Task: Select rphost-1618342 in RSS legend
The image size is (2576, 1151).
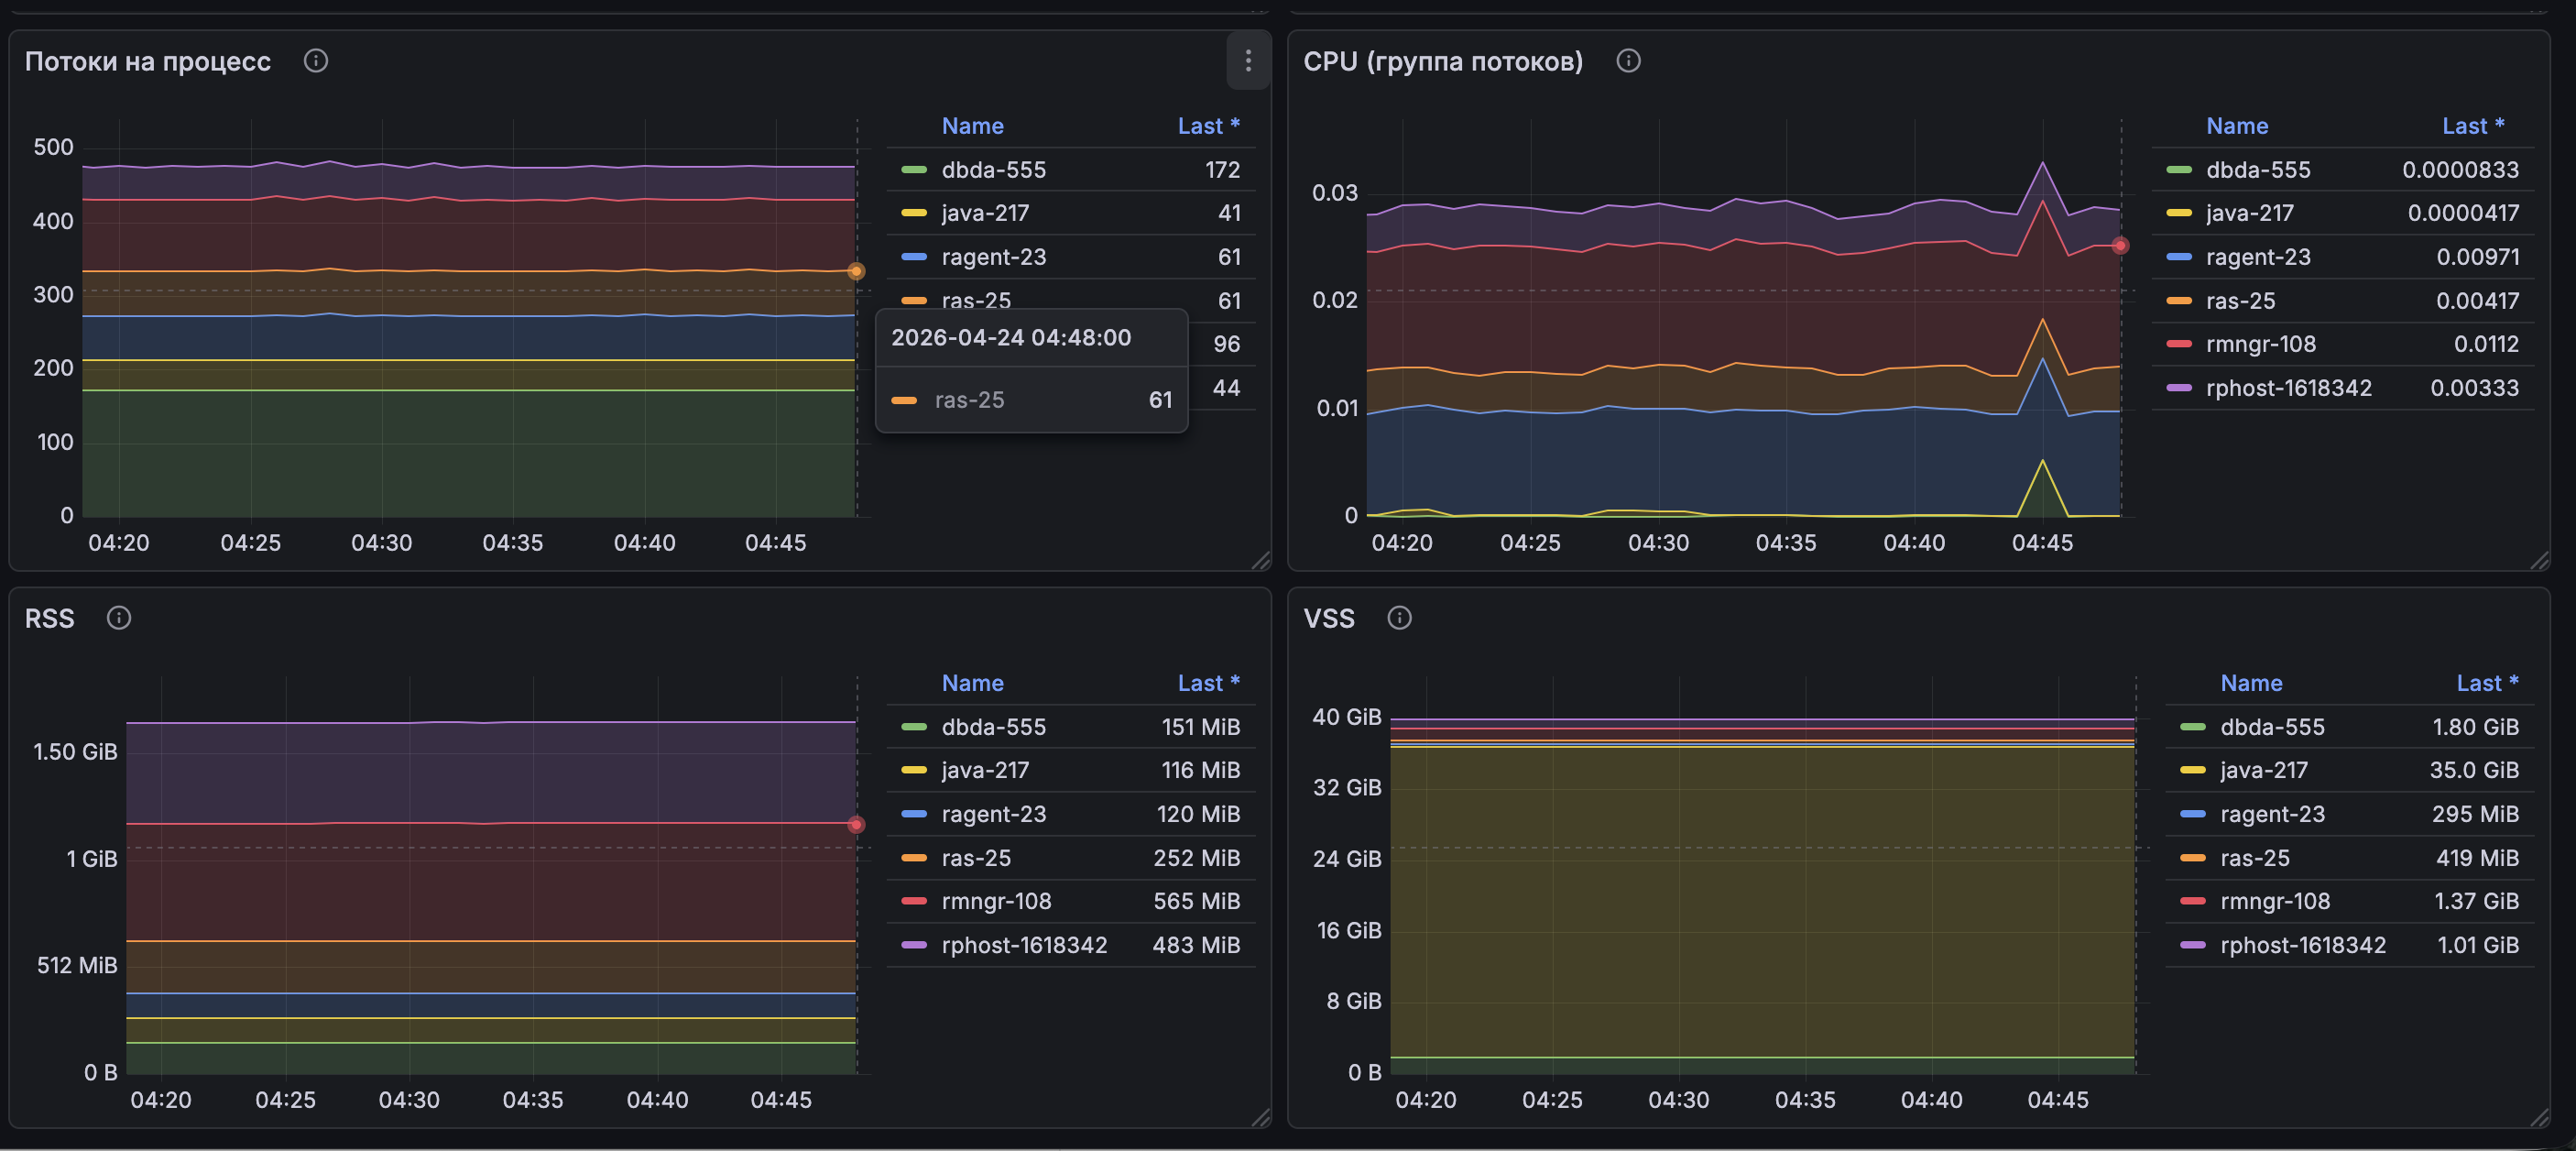Action: pos(1024,945)
